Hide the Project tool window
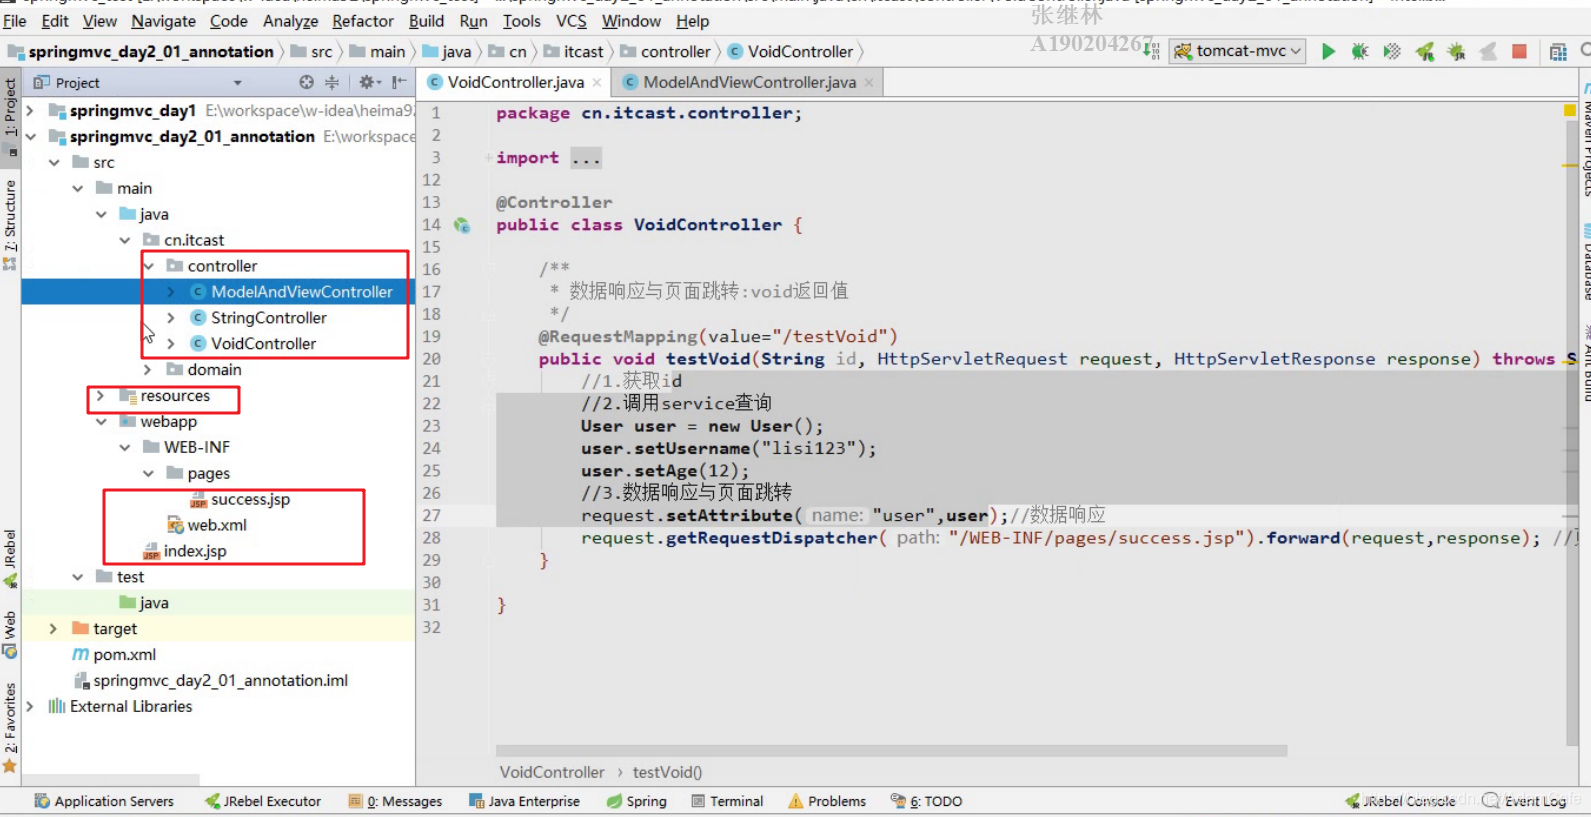Image resolution: width=1591 pixels, height=817 pixels. point(399,82)
